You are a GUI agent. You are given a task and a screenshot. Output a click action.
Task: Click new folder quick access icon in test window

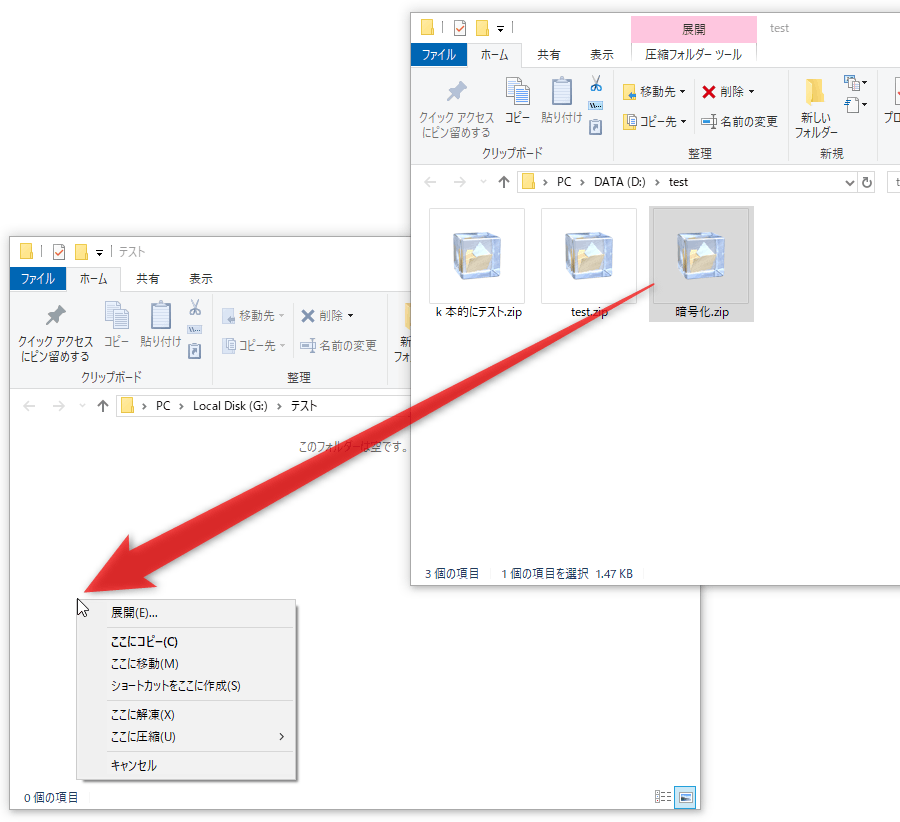coord(482,28)
